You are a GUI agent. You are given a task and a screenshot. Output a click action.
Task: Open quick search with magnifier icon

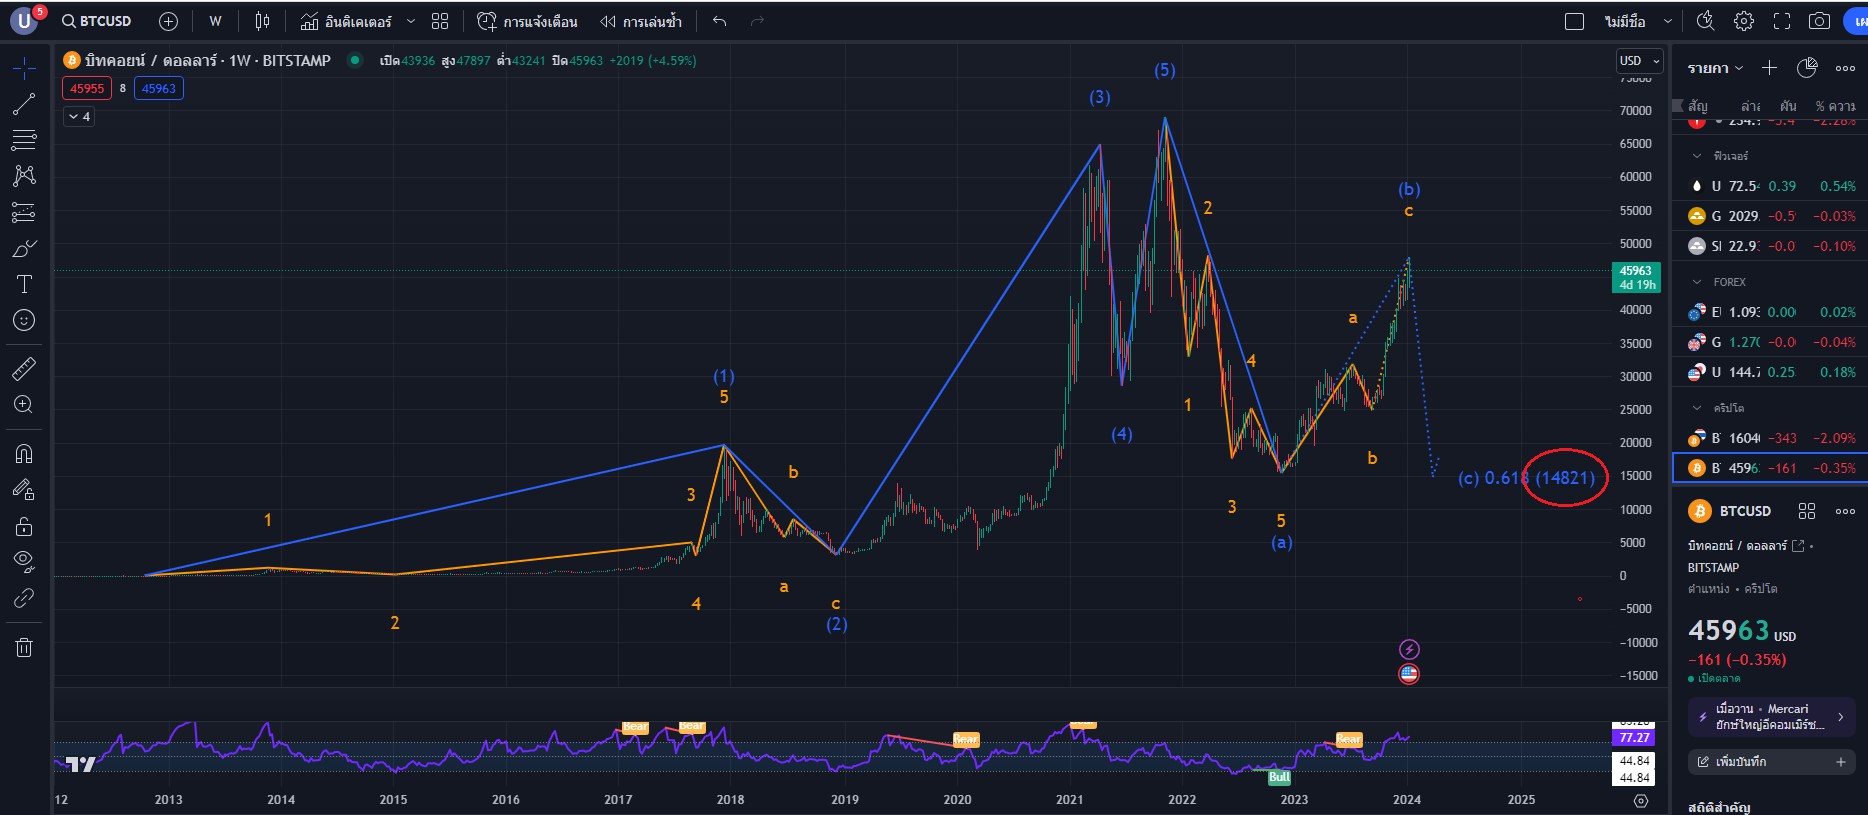click(1706, 21)
